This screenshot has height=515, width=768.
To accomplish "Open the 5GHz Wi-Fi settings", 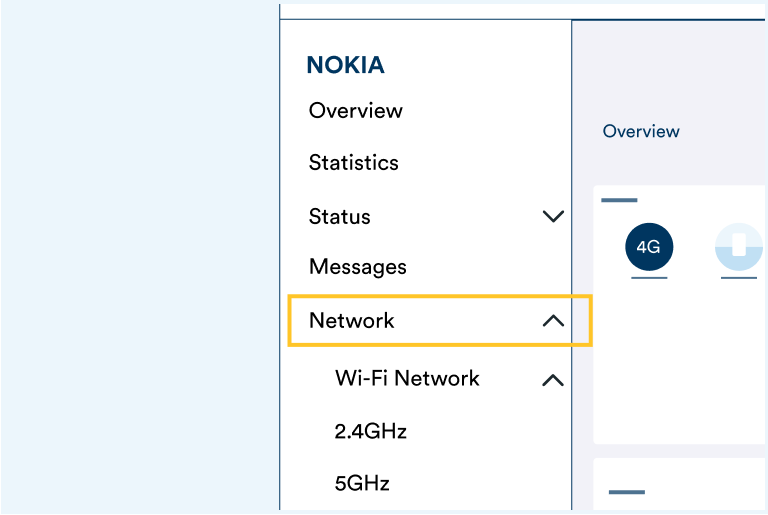I will pyautogui.click(x=361, y=484).
